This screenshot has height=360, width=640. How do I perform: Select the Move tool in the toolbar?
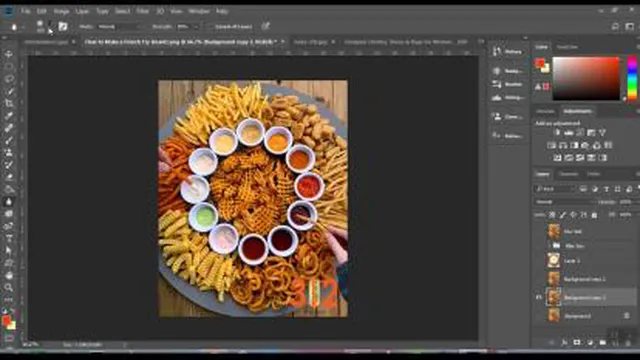(9, 54)
